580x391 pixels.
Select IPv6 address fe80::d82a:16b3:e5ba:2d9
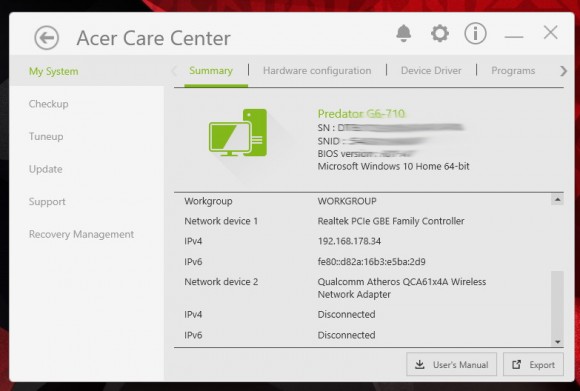[371, 262]
